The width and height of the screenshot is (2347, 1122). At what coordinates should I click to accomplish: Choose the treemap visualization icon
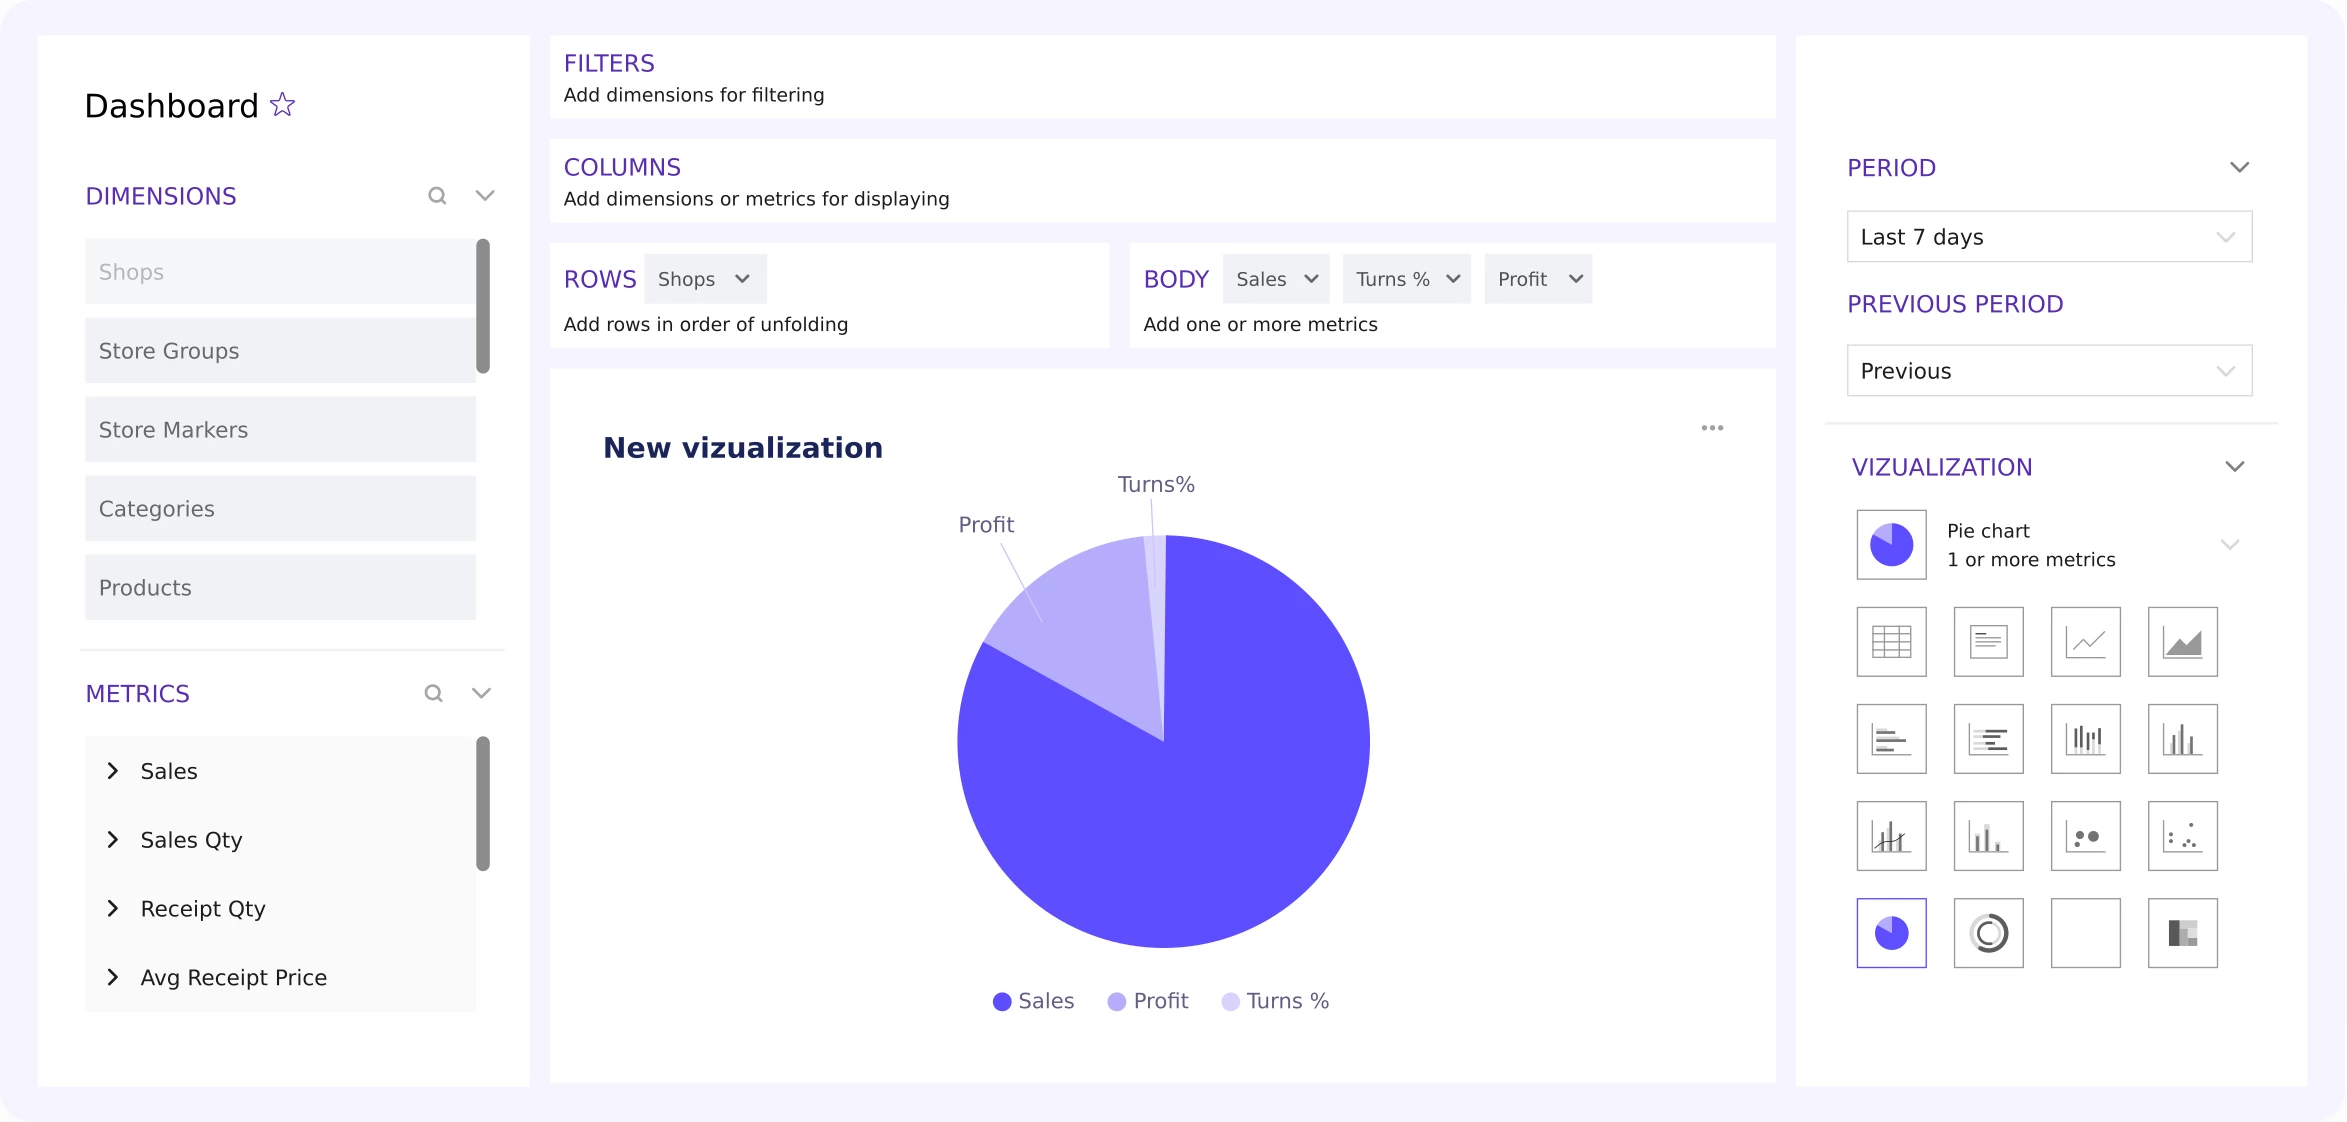pos(2182,933)
